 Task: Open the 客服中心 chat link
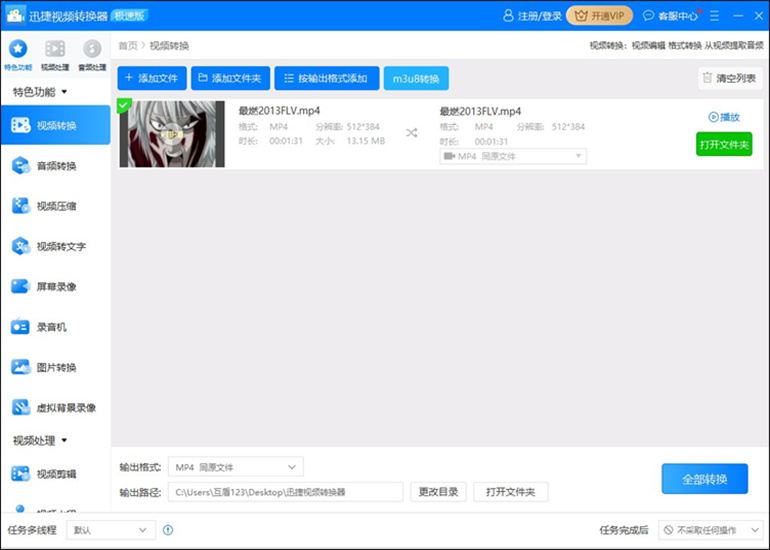click(x=670, y=16)
